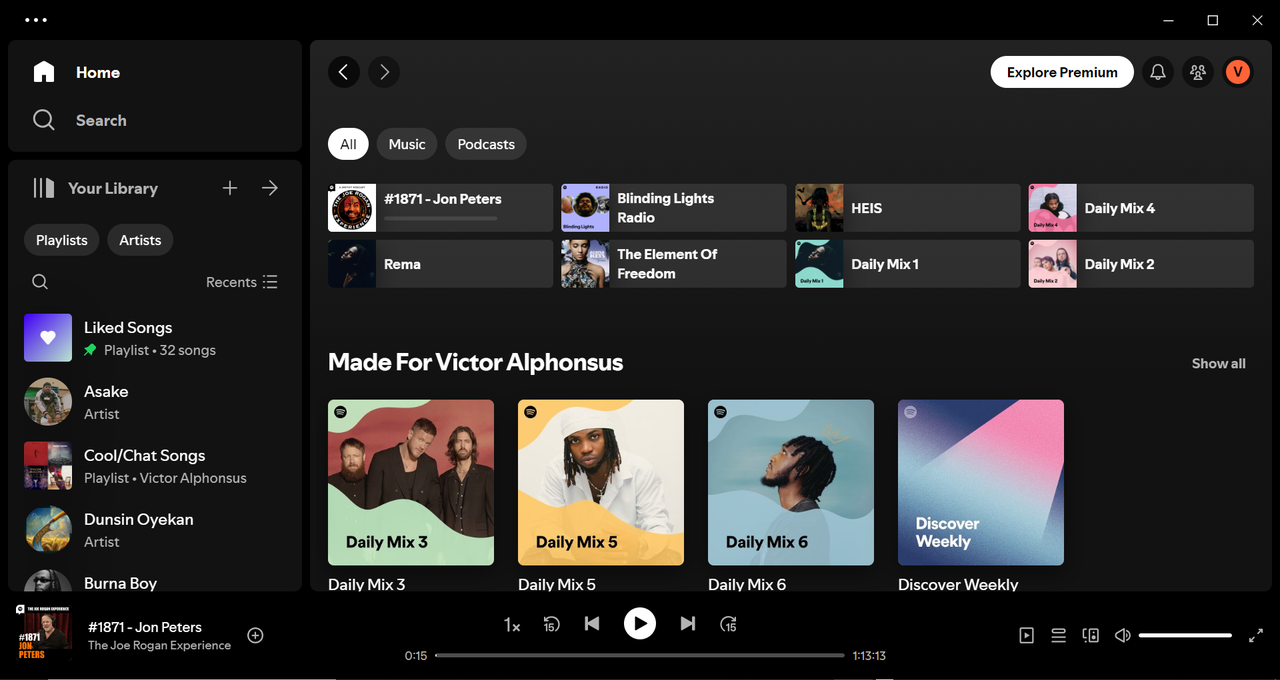Click the playback progress bar
The height and width of the screenshot is (680, 1280).
tap(640, 656)
